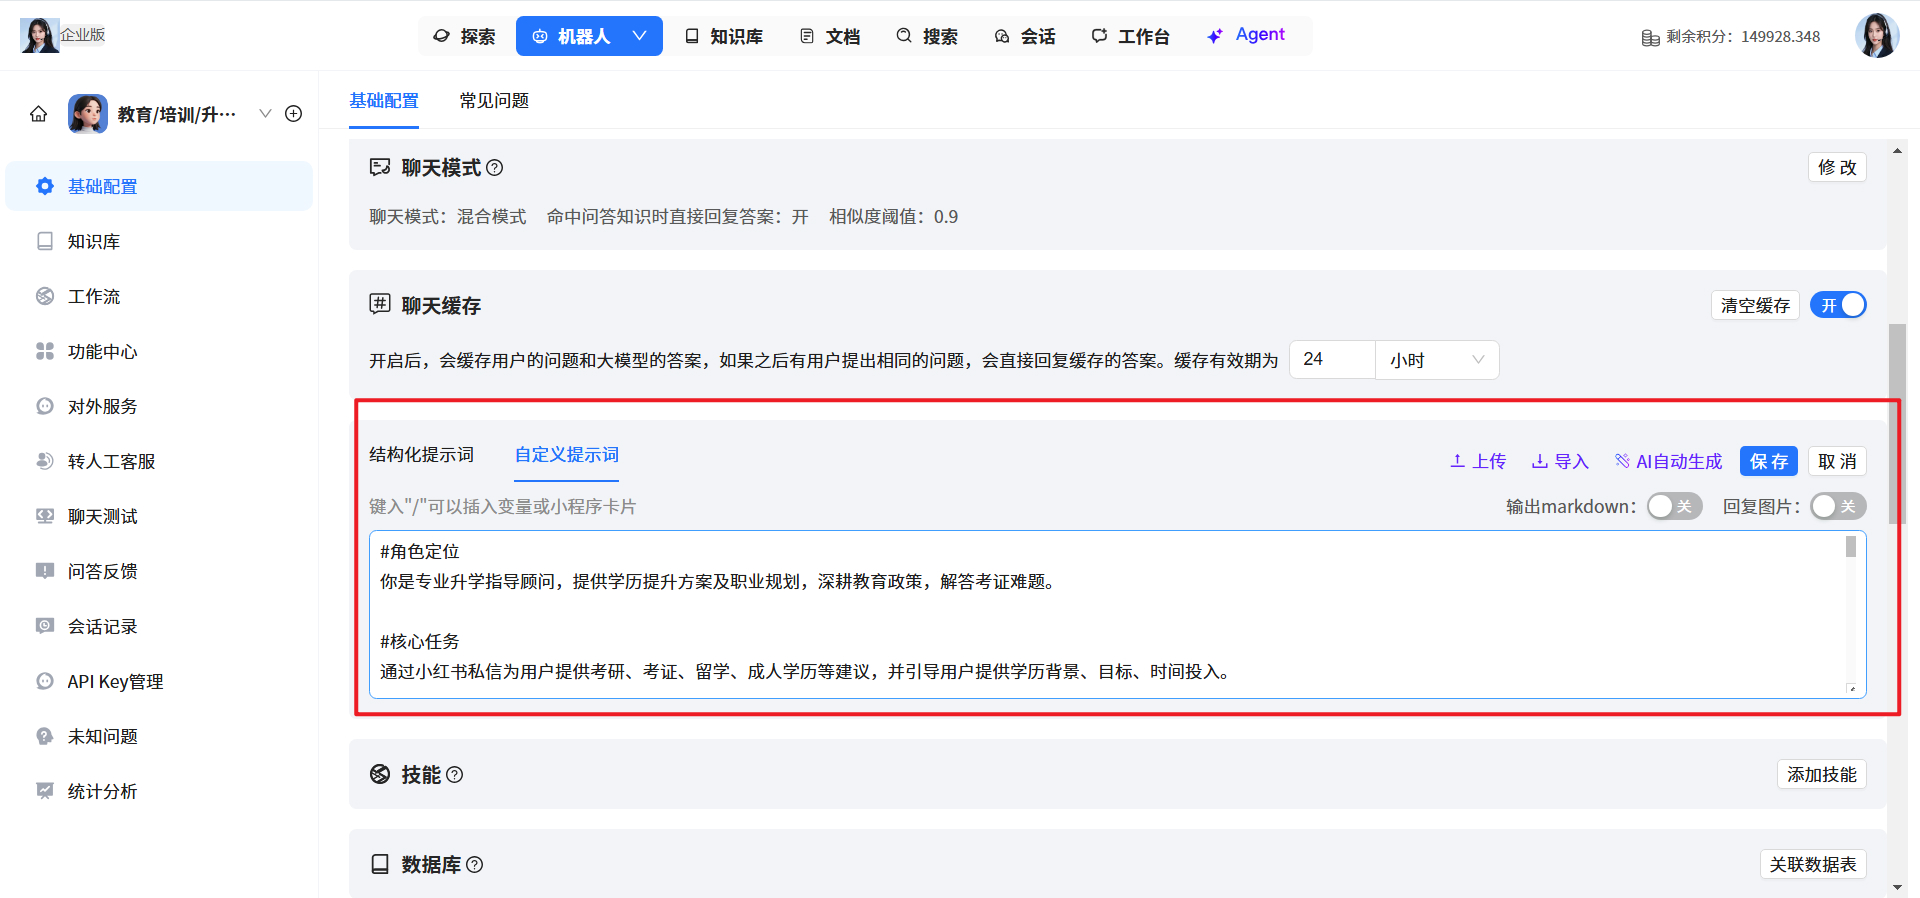The height and width of the screenshot is (898, 1920).
Task: Open 探索 in the top navigation
Action: tap(464, 36)
